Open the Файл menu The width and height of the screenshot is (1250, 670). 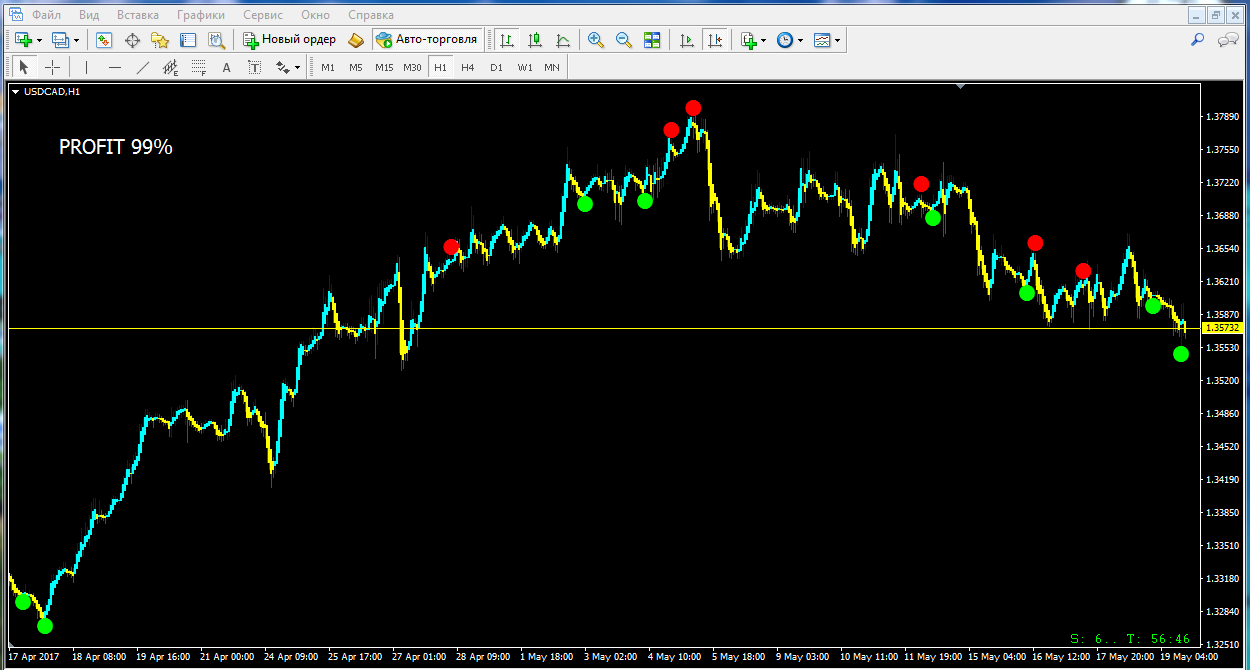[44, 15]
